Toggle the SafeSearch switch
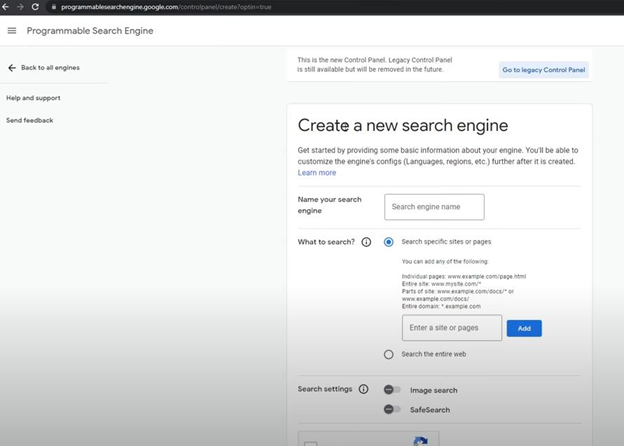Screen dimensions: 624x446 (392, 409)
